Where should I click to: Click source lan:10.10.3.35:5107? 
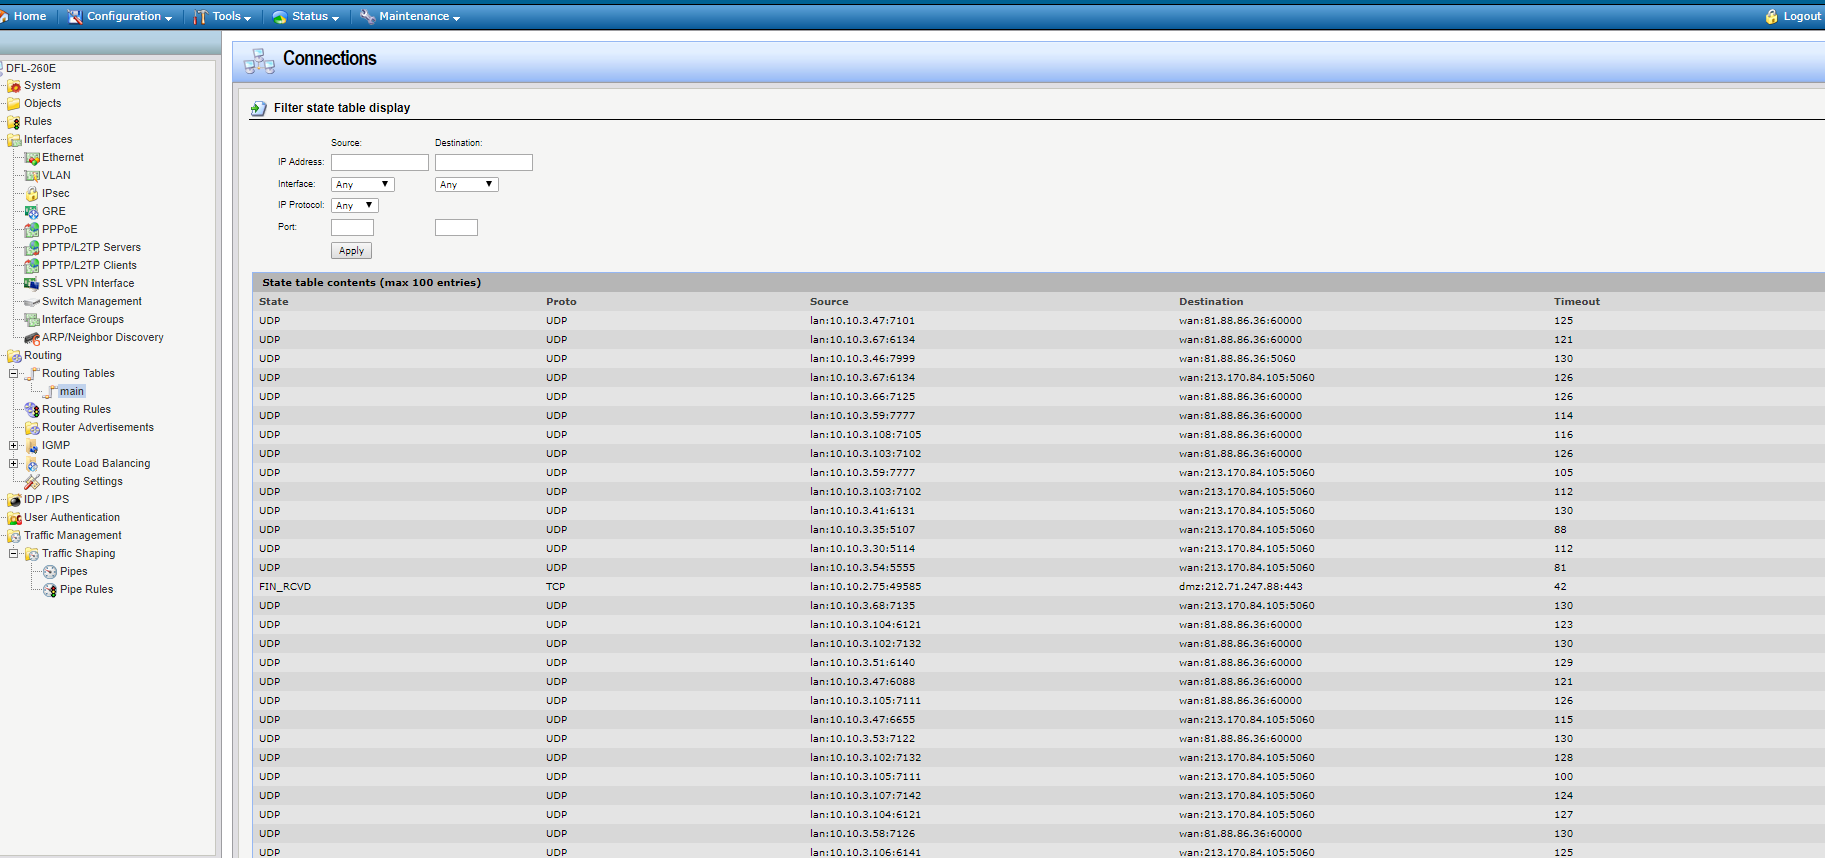tap(862, 530)
